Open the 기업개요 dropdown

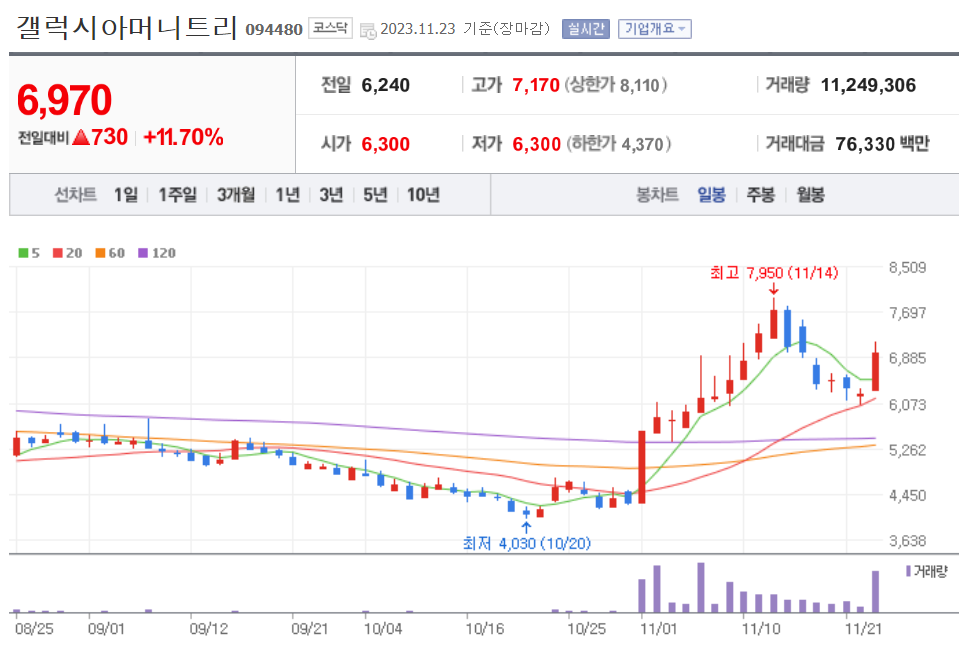click(654, 29)
